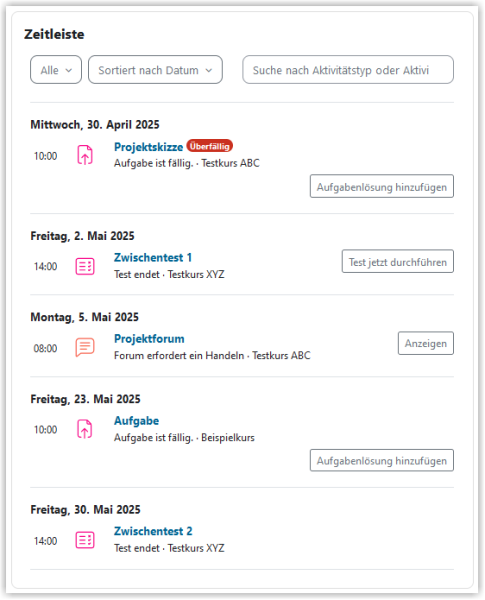Click Aufgabenlösung hinzufügen for Beispielkurs Aufgabe
This screenshot has width=485, height=600.
[382, 460]
